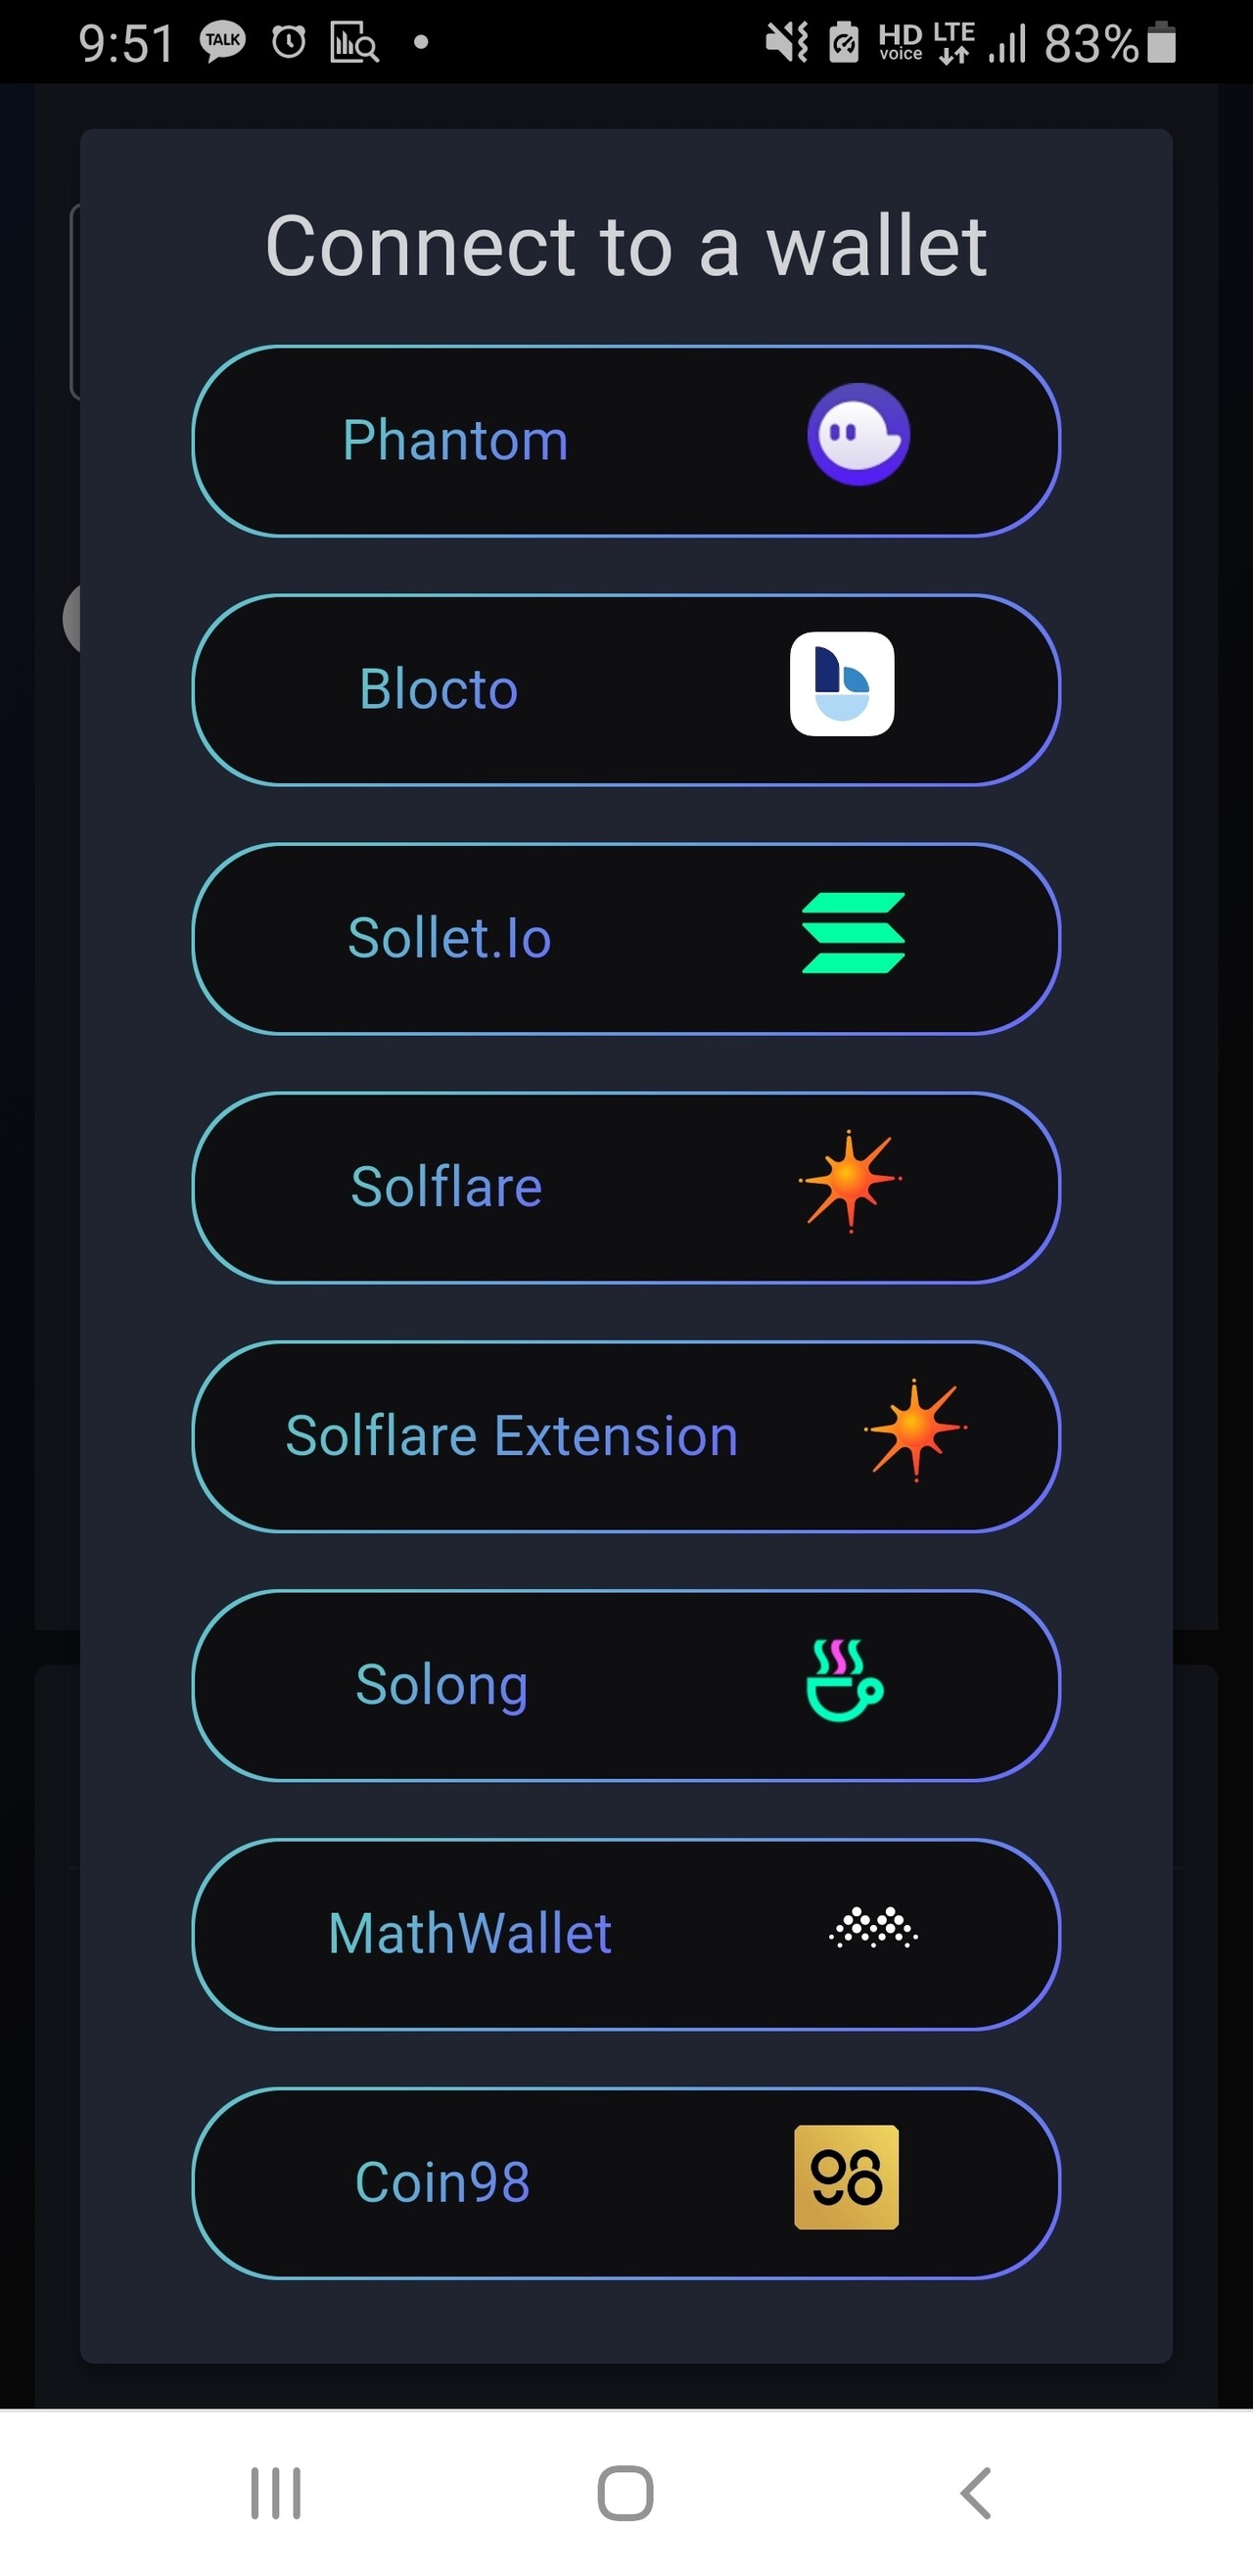Choose the Blocto wallet option
Image resolution: width=1253 pixels, height=2576 pixels.
(x=439, y=690)
